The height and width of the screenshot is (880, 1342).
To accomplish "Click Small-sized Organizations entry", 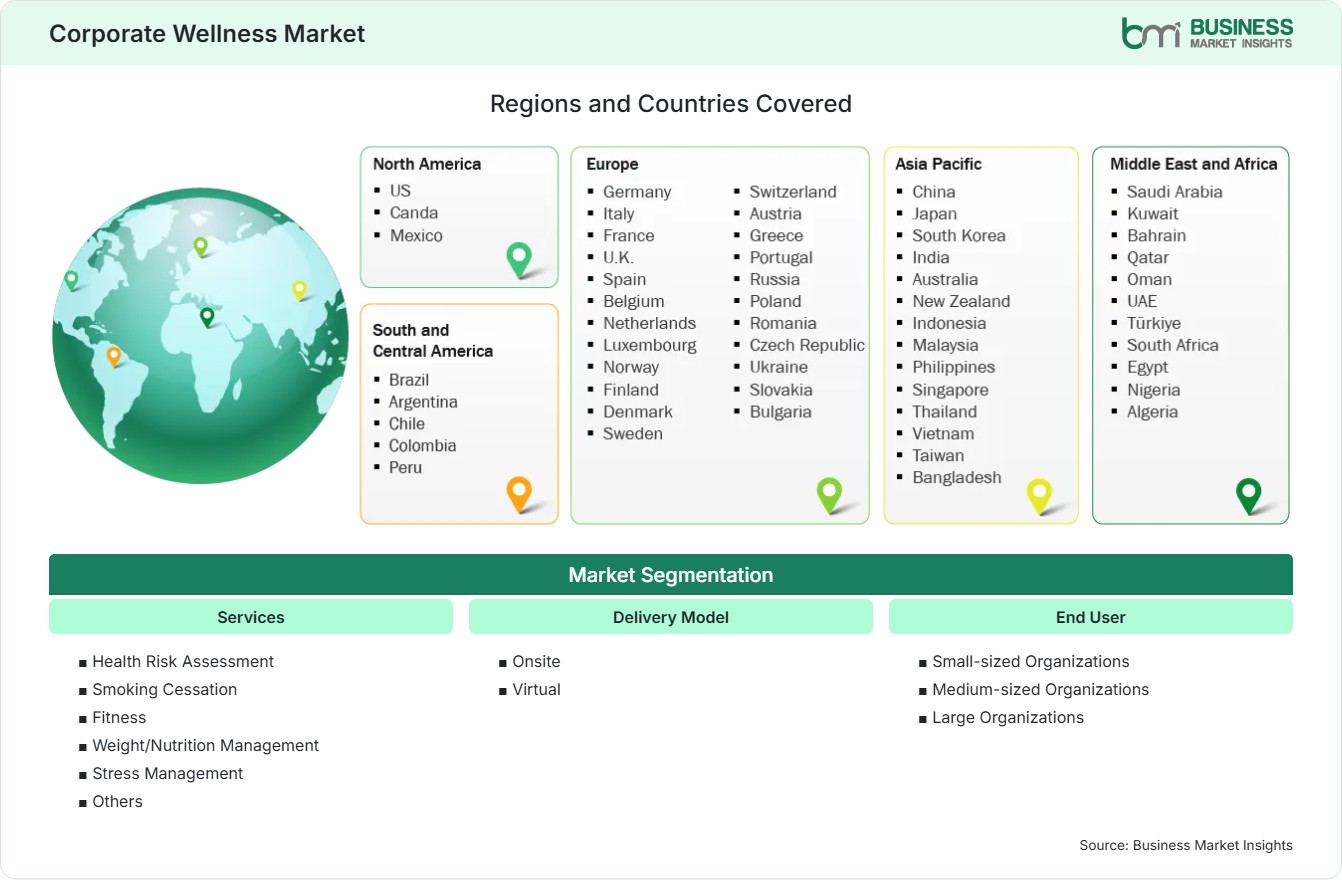I will [1031, 661].
